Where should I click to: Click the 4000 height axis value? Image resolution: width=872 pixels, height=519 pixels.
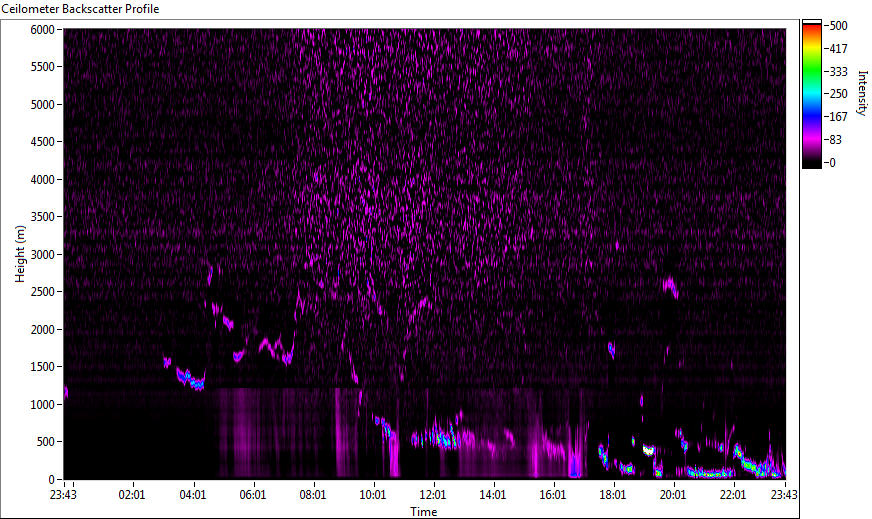(42, 180)
